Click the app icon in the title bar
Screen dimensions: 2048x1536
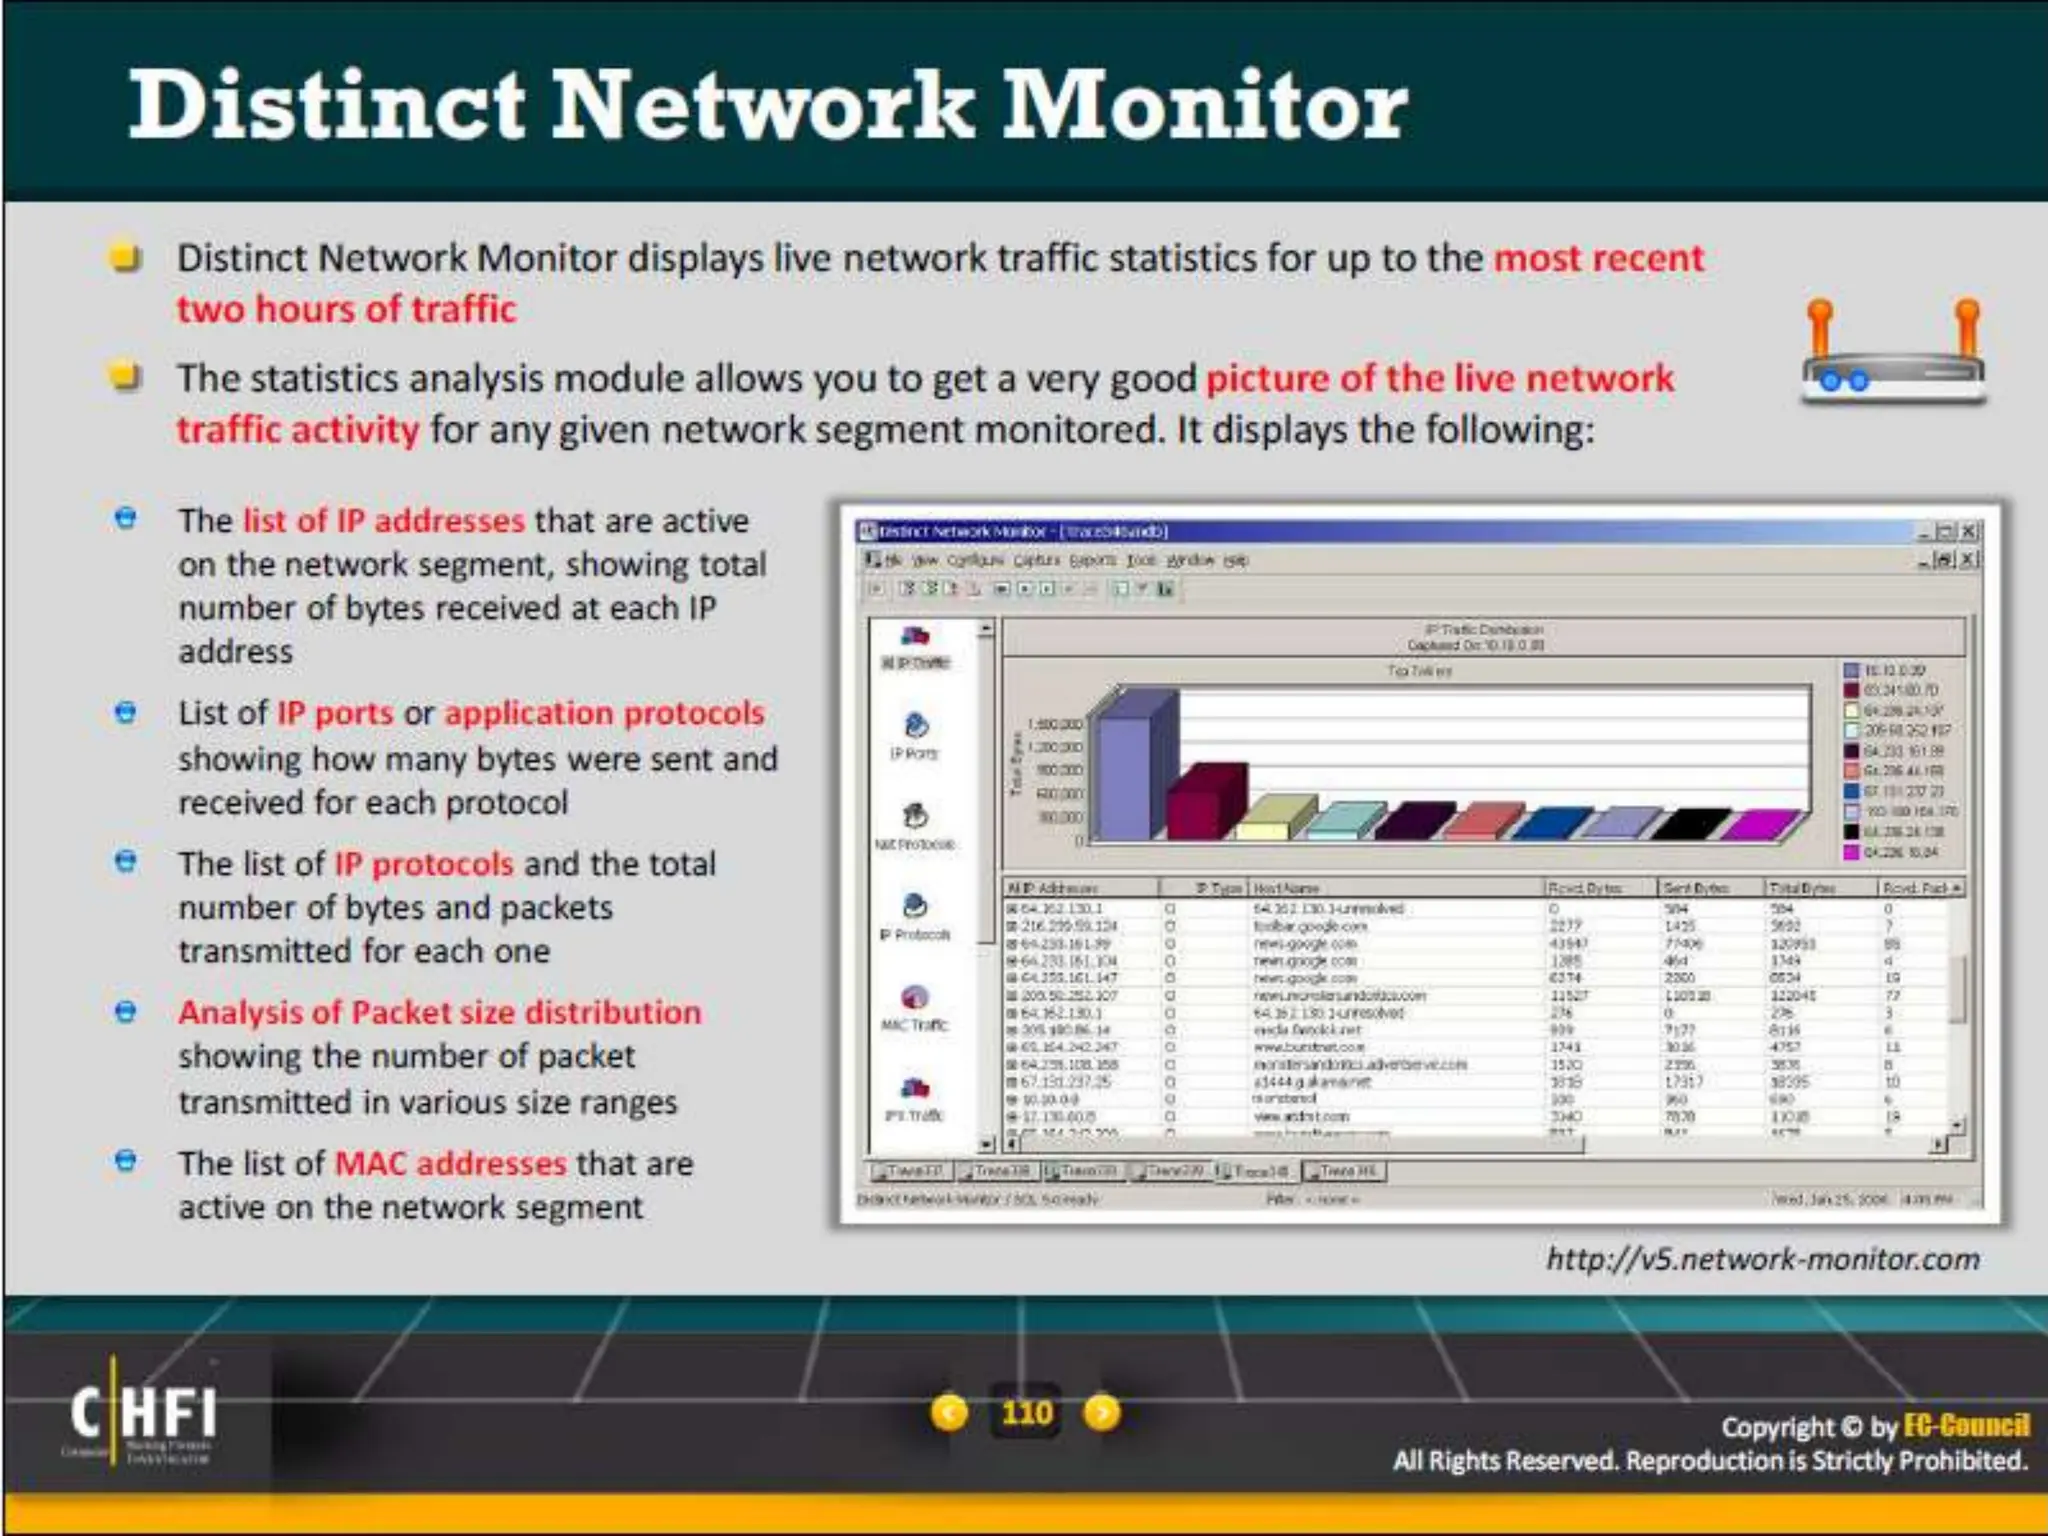click(x=868, y=531)
